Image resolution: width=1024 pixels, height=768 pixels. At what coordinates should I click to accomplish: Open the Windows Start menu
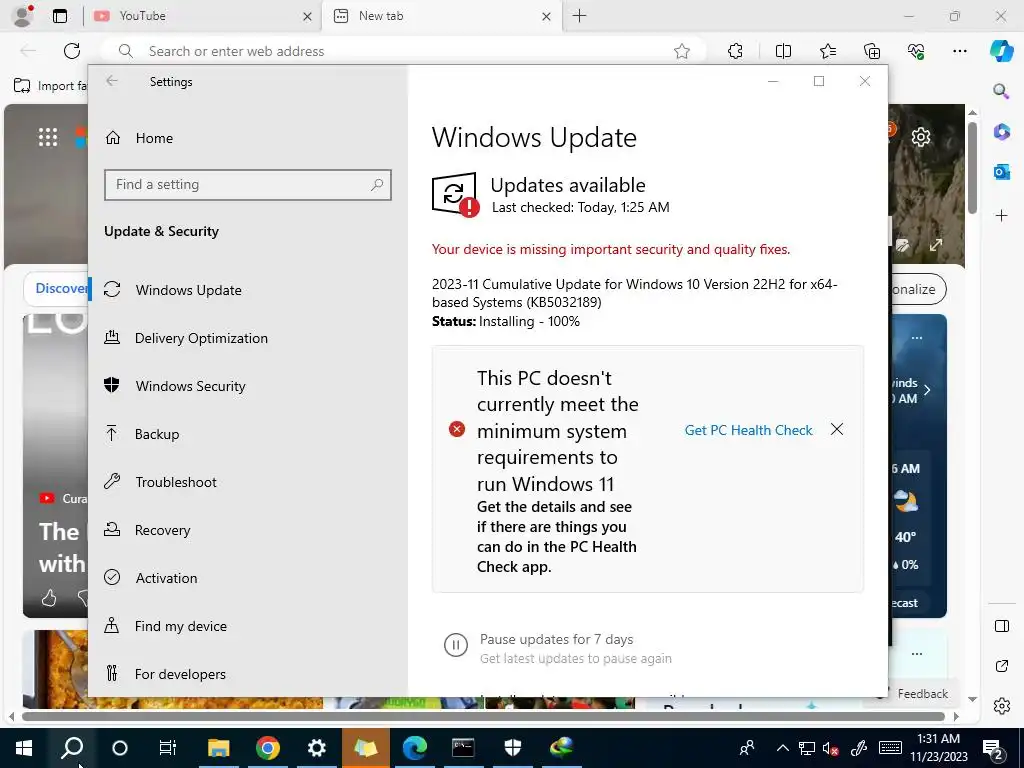click(24, 748)
